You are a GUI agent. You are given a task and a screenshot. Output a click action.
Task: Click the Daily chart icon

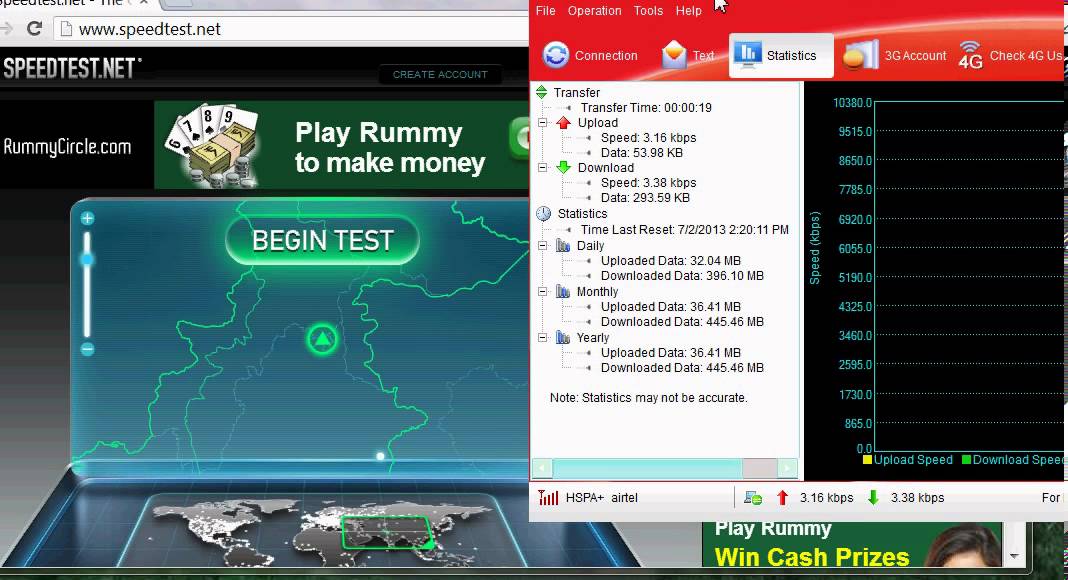click(563, 246)
